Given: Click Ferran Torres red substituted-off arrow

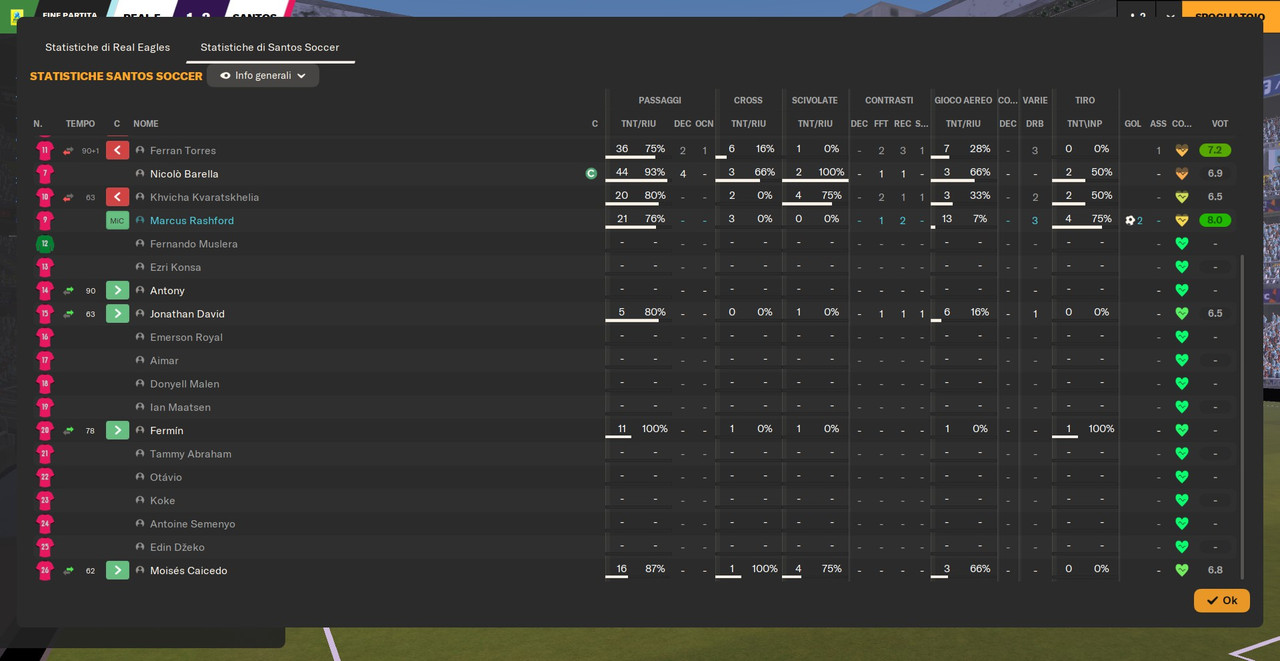Looking at the screenshot, I should pos(117,150).
